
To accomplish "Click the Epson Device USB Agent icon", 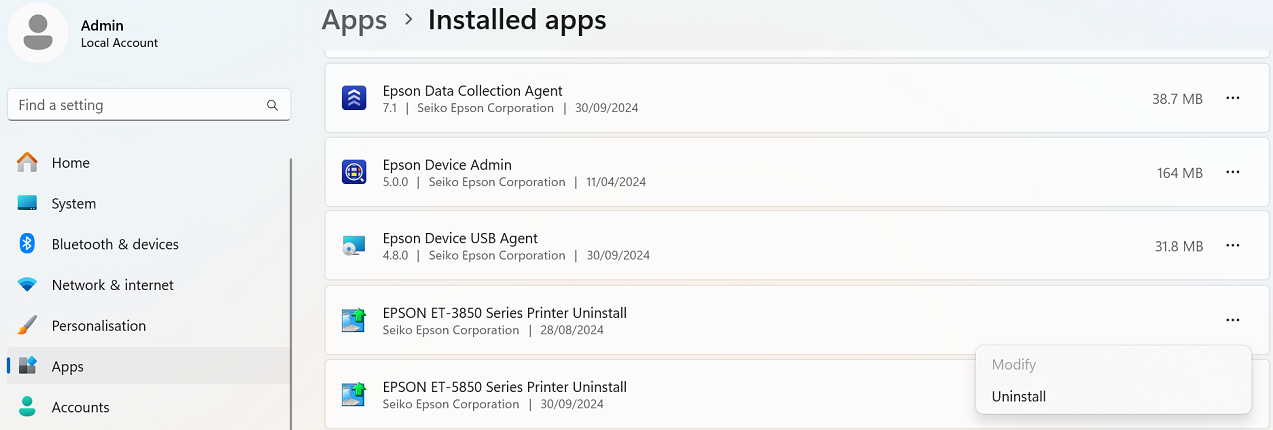I will tap(354, 246).
